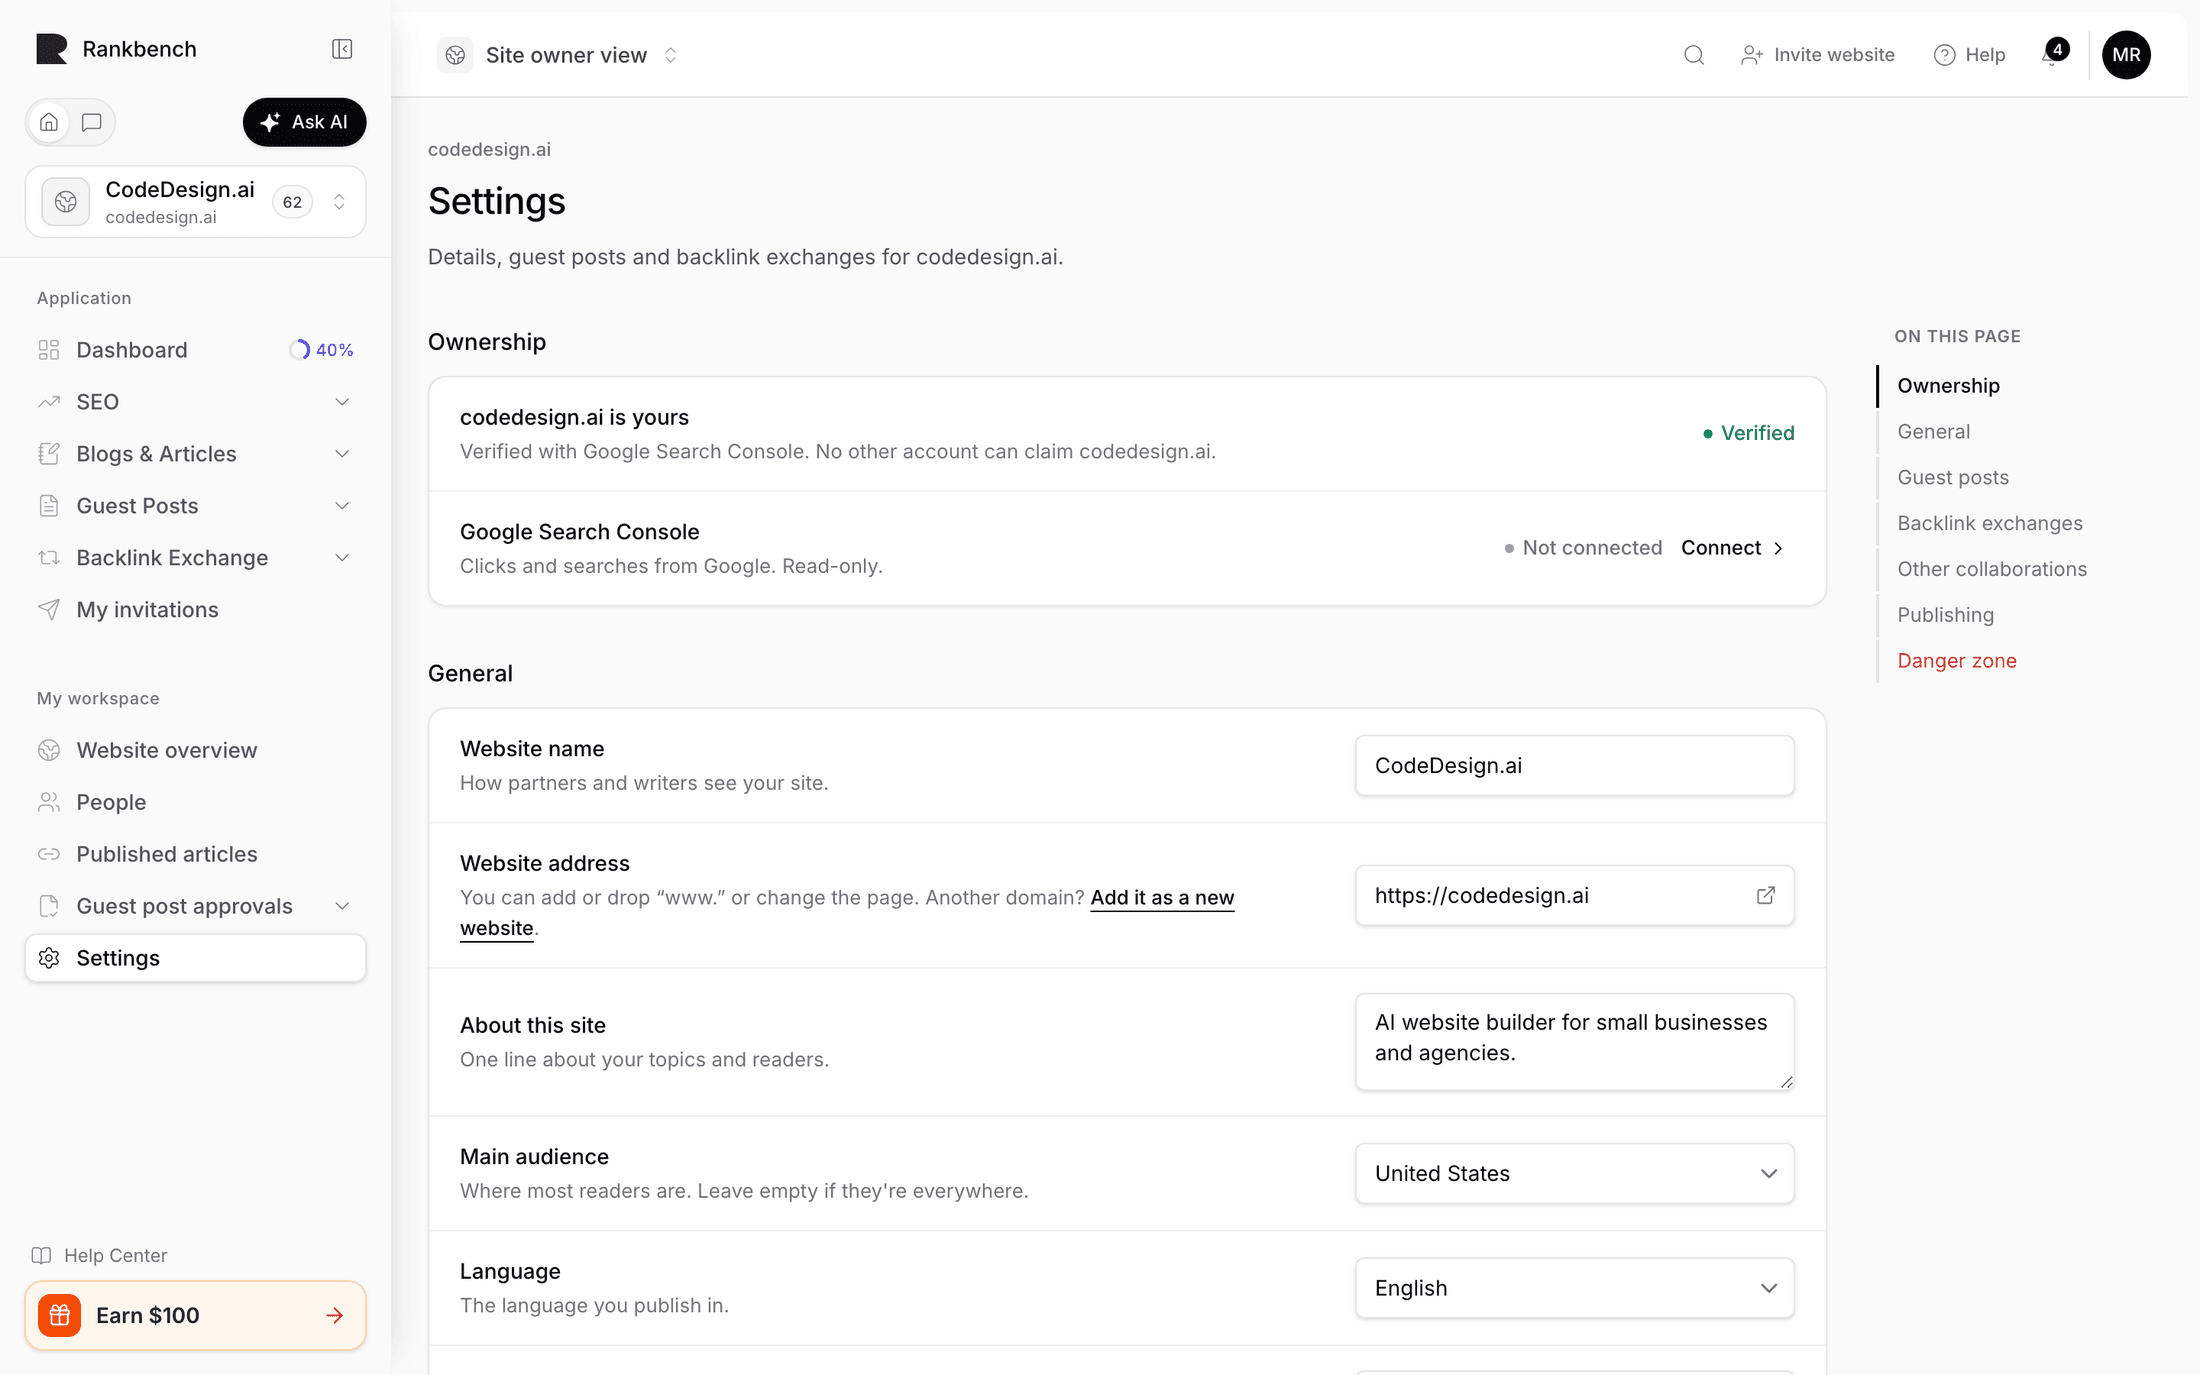This screenshot has width=2200, height=1375.
Task: Jump to the General section link
Action: [1933, 432]
